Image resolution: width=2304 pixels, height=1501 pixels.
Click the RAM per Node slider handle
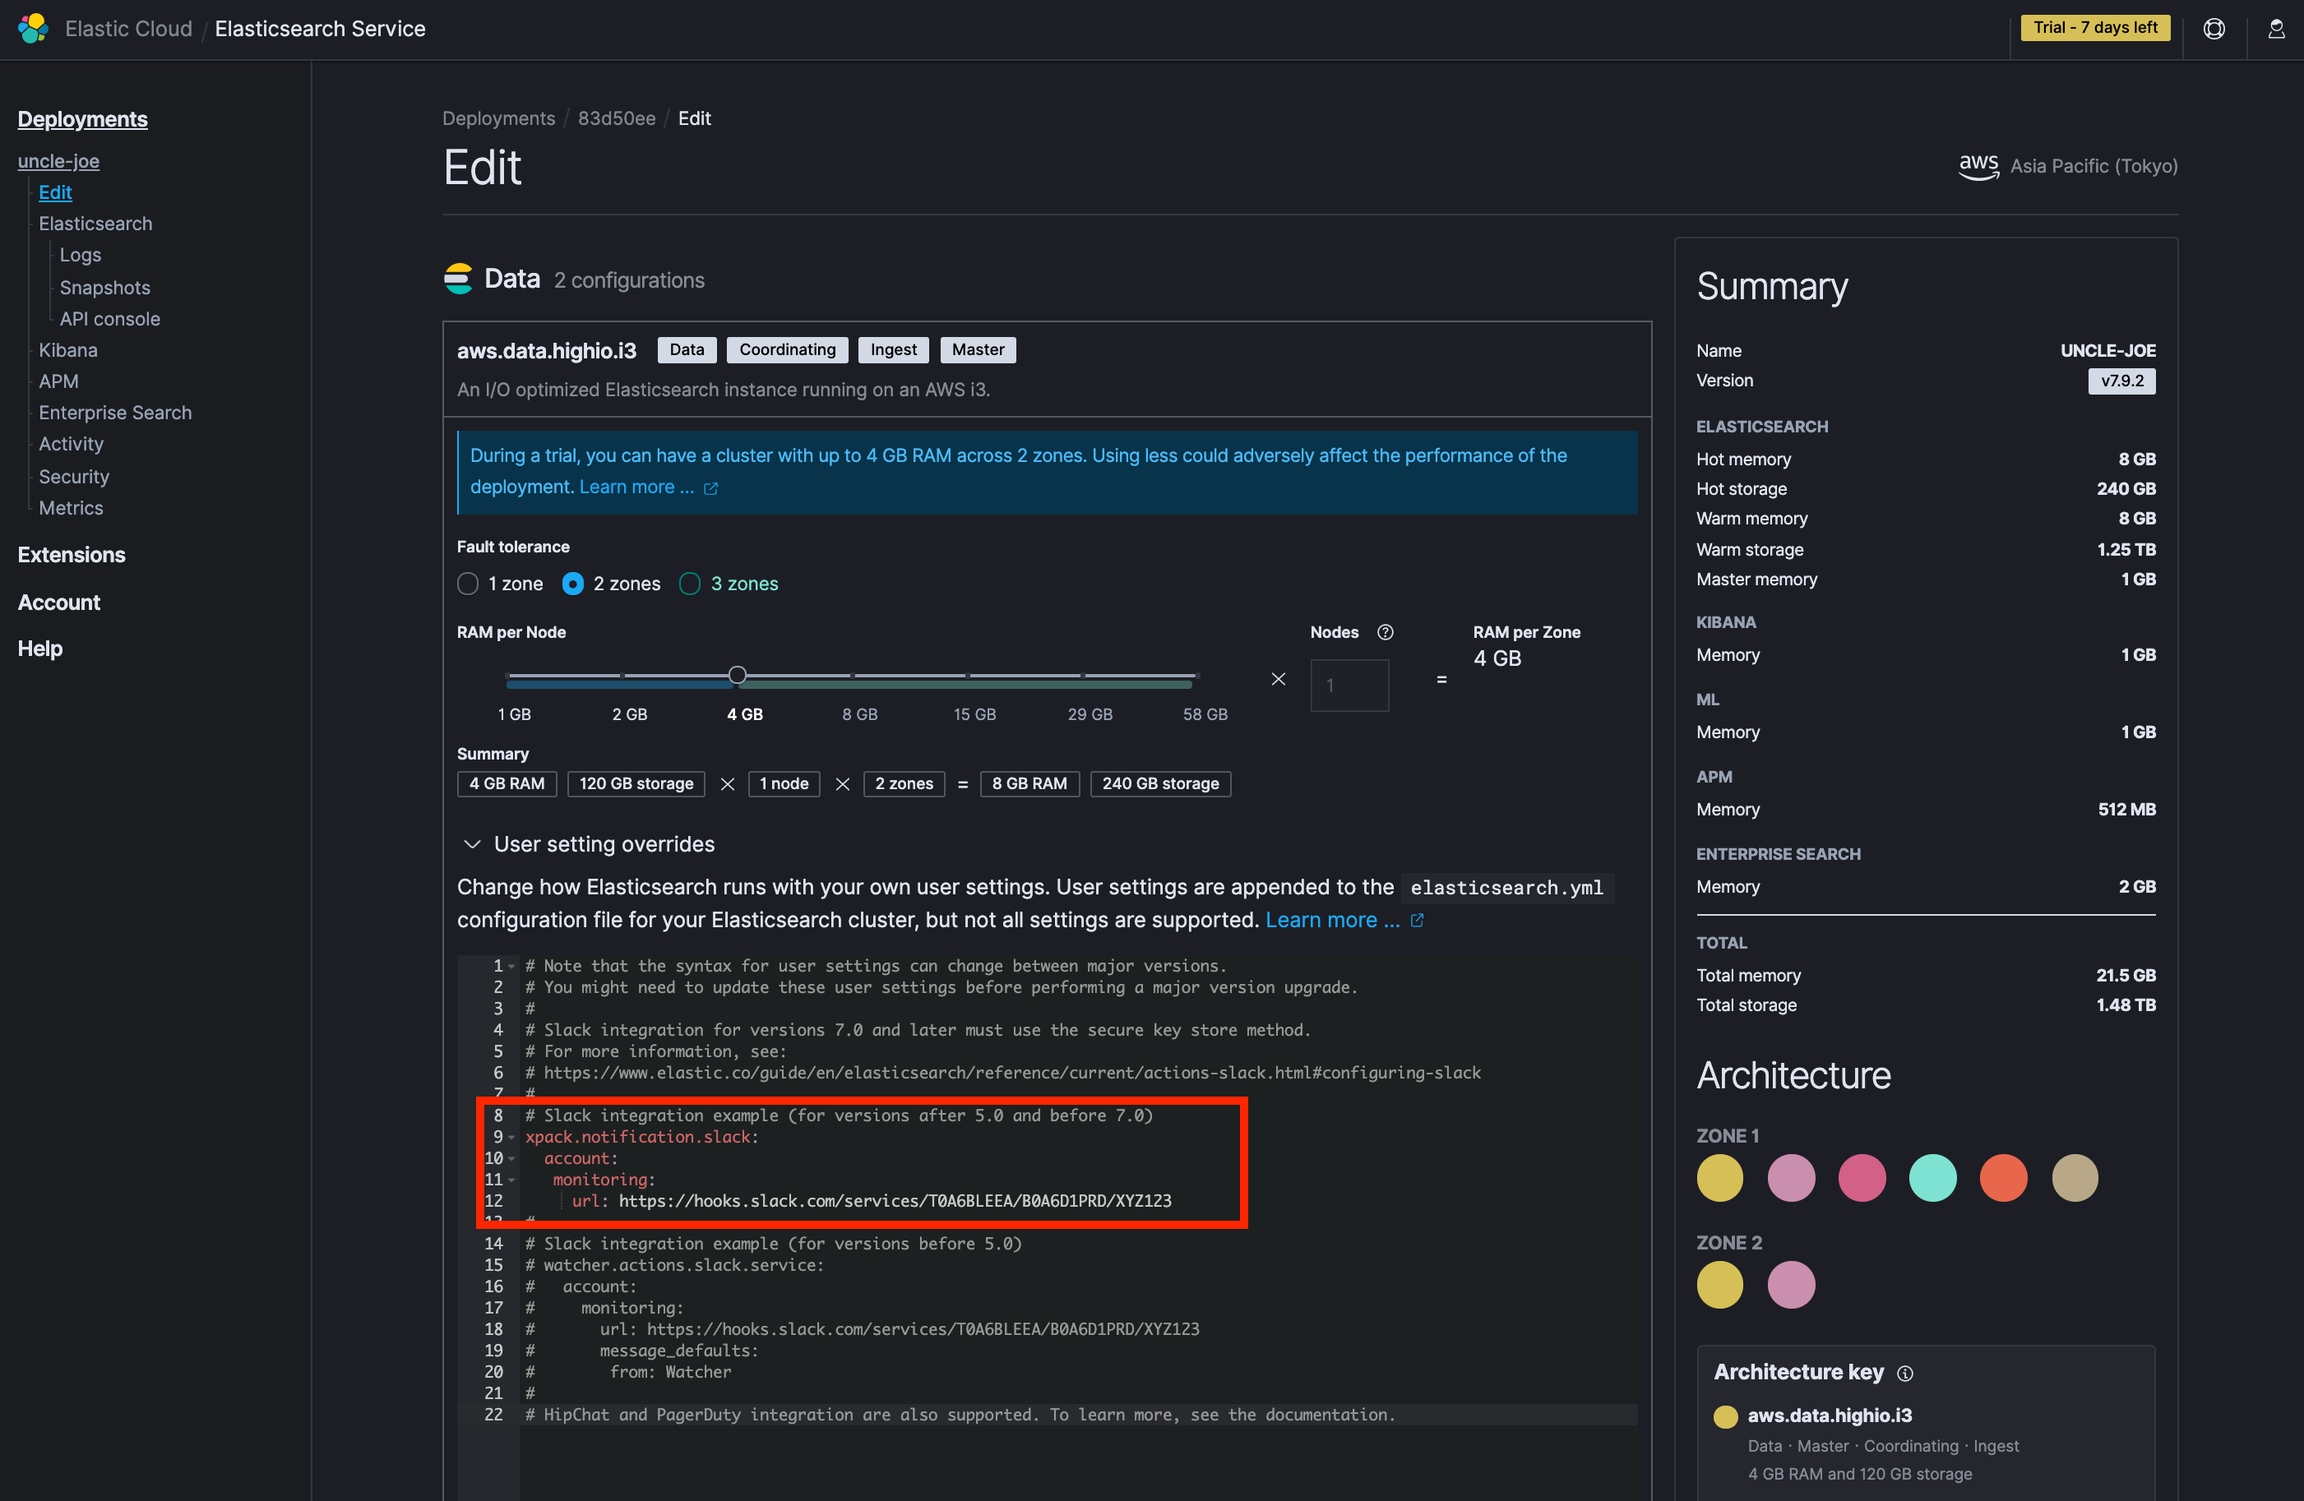[x=737, y=675]
